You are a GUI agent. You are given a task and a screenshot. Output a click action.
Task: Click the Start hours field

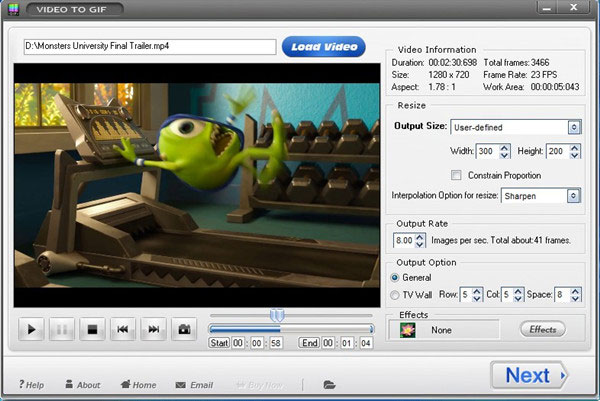coord(238,343)
